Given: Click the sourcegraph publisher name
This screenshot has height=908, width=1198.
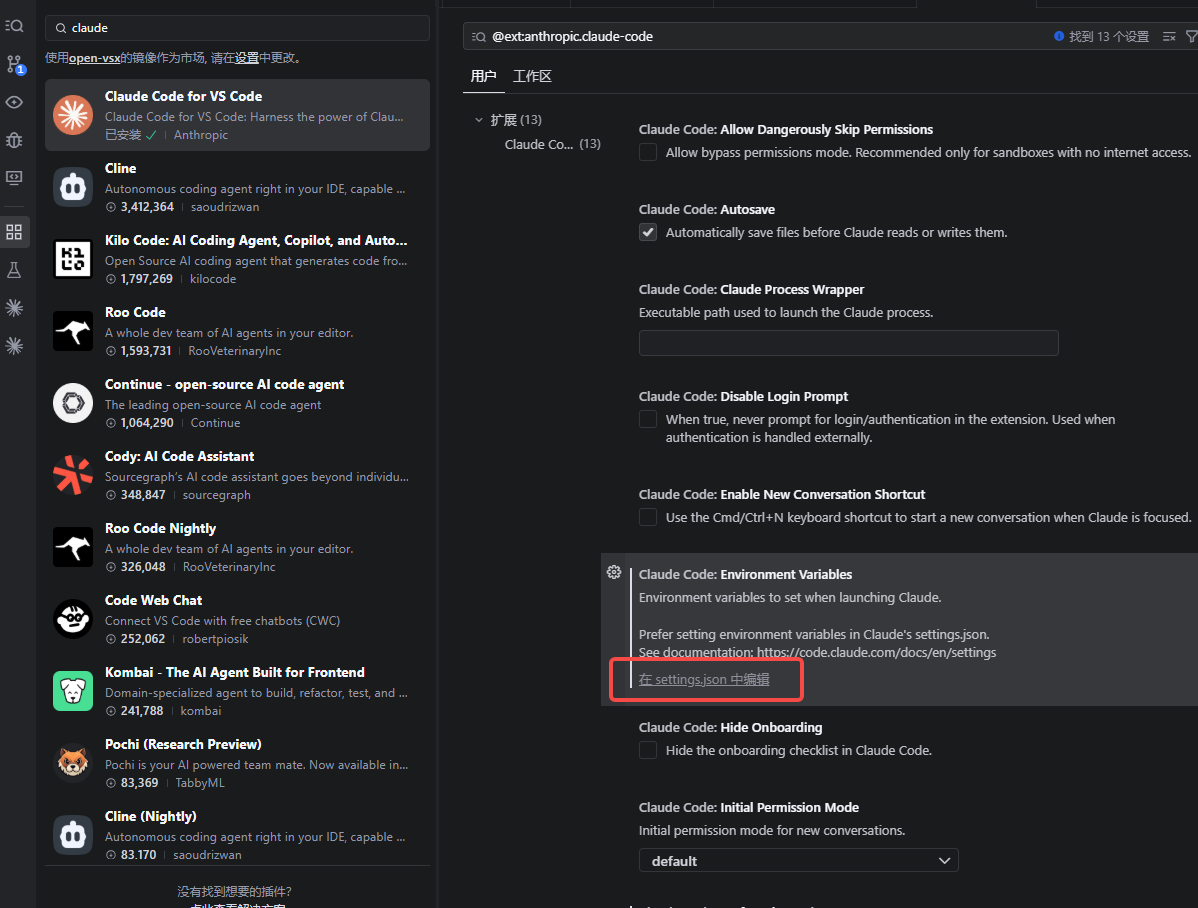Looking at the screenshot, I should click(x=216, y=495).
